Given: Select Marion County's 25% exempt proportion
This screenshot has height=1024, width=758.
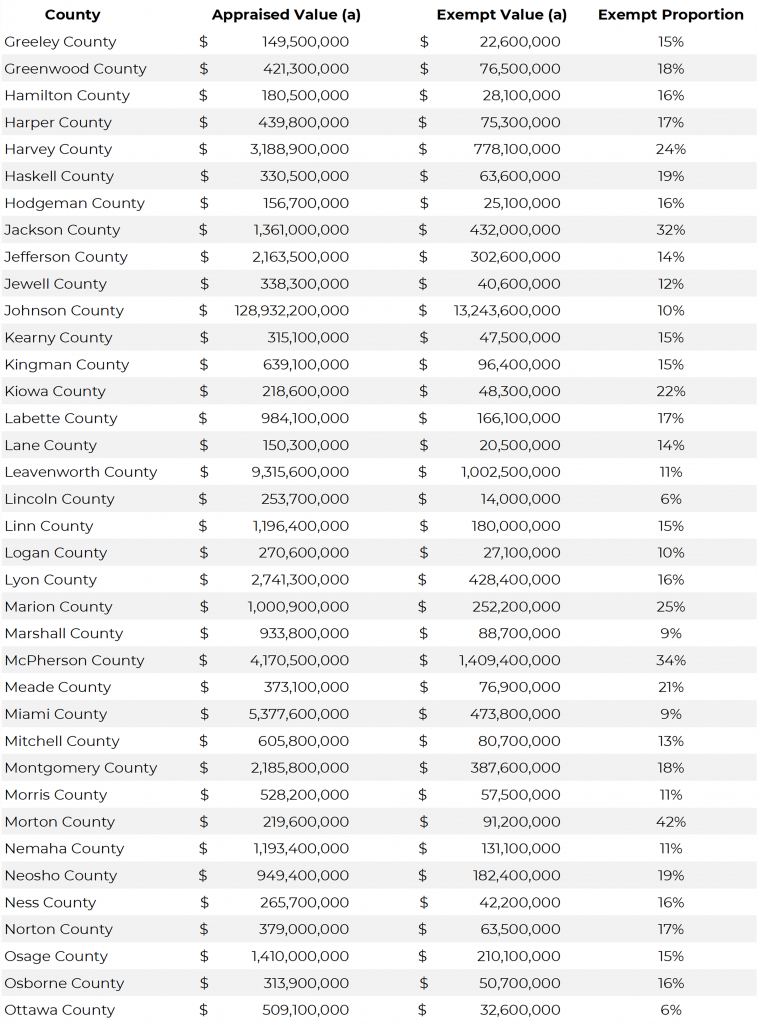Looking at the screenshot, I should click(670, 607).
